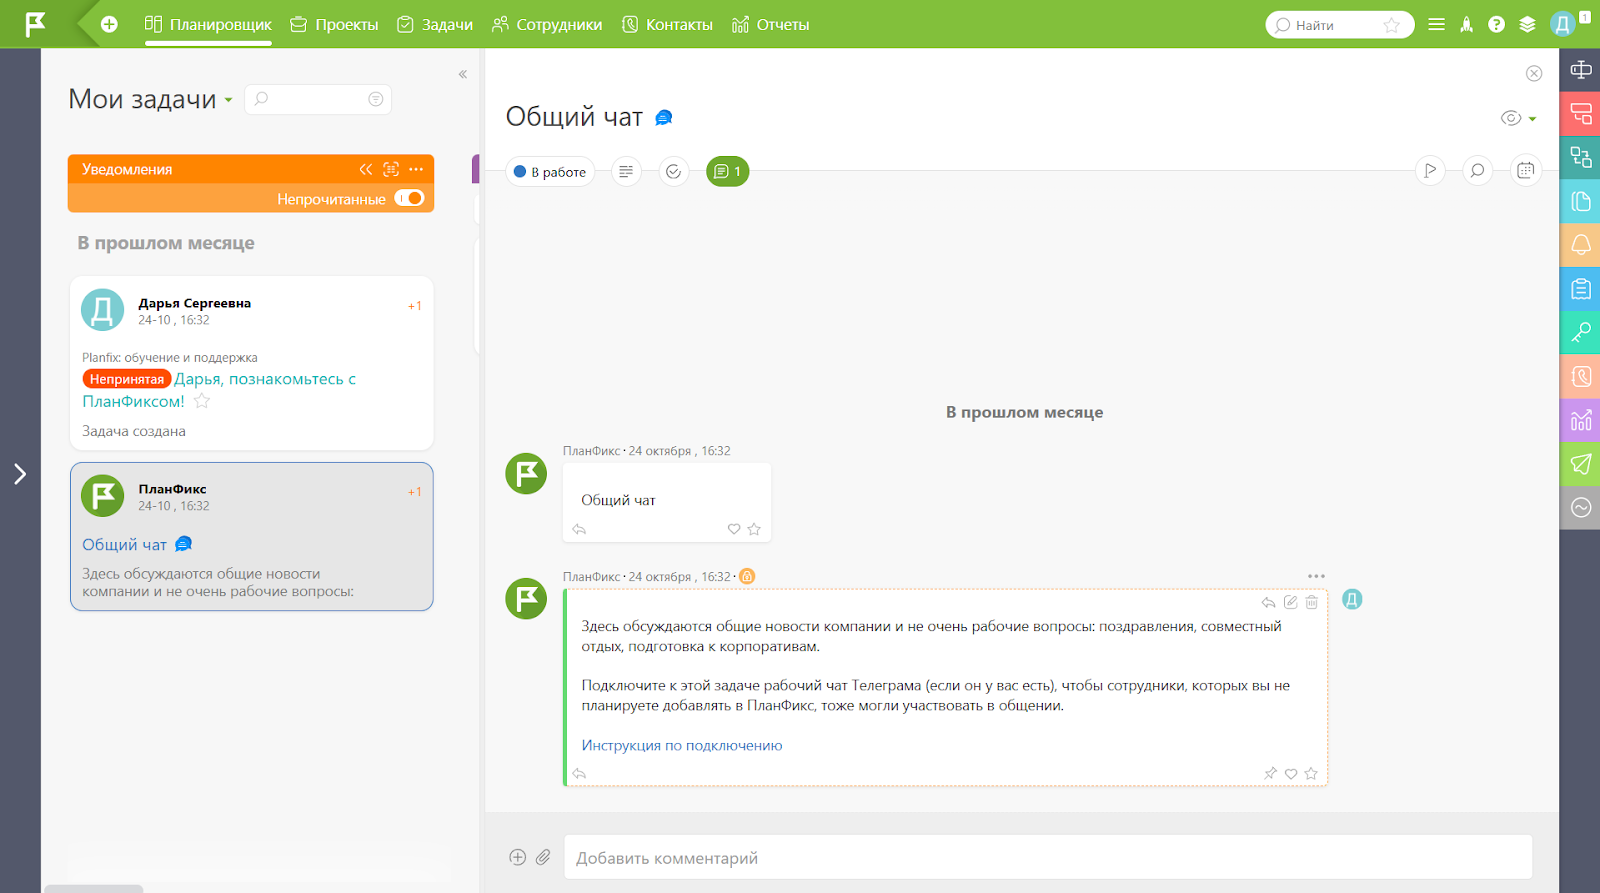Pin the second message with the pin icon
Viewport: 1600px width, 893px height.
pos(1270,773)
